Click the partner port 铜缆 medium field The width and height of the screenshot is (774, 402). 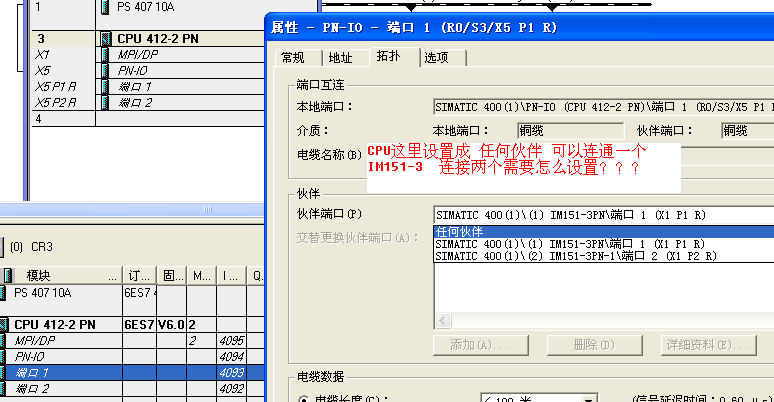tap(747, 131)
